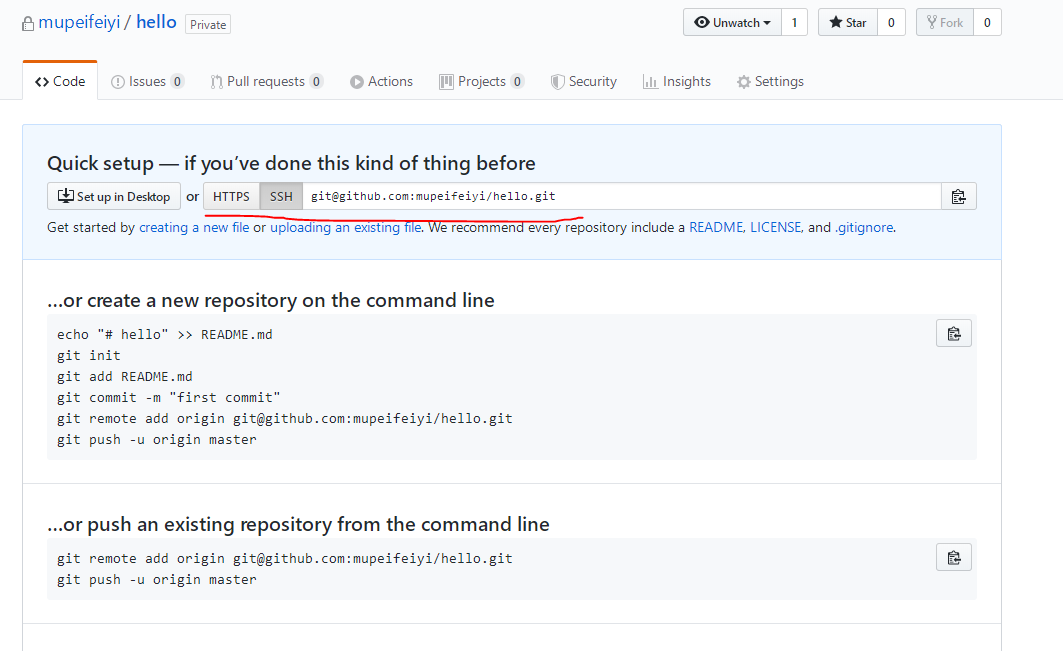Copy the create new repository commands

coord(954,334)
